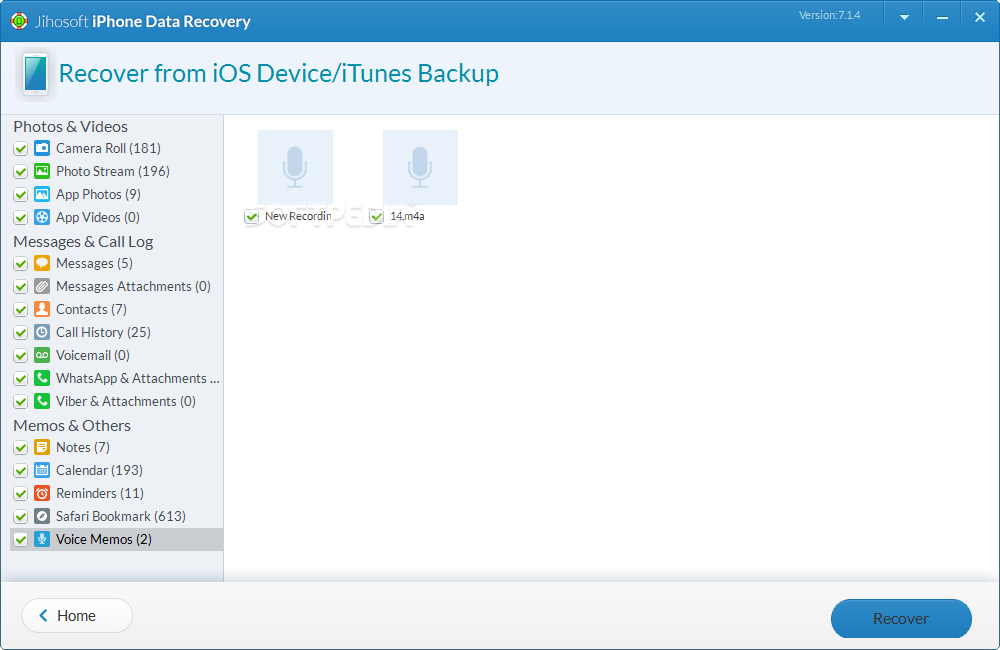Toggle the Safari Bookmark checkbox
The image size is (1000, 650).
pos(20,516)
